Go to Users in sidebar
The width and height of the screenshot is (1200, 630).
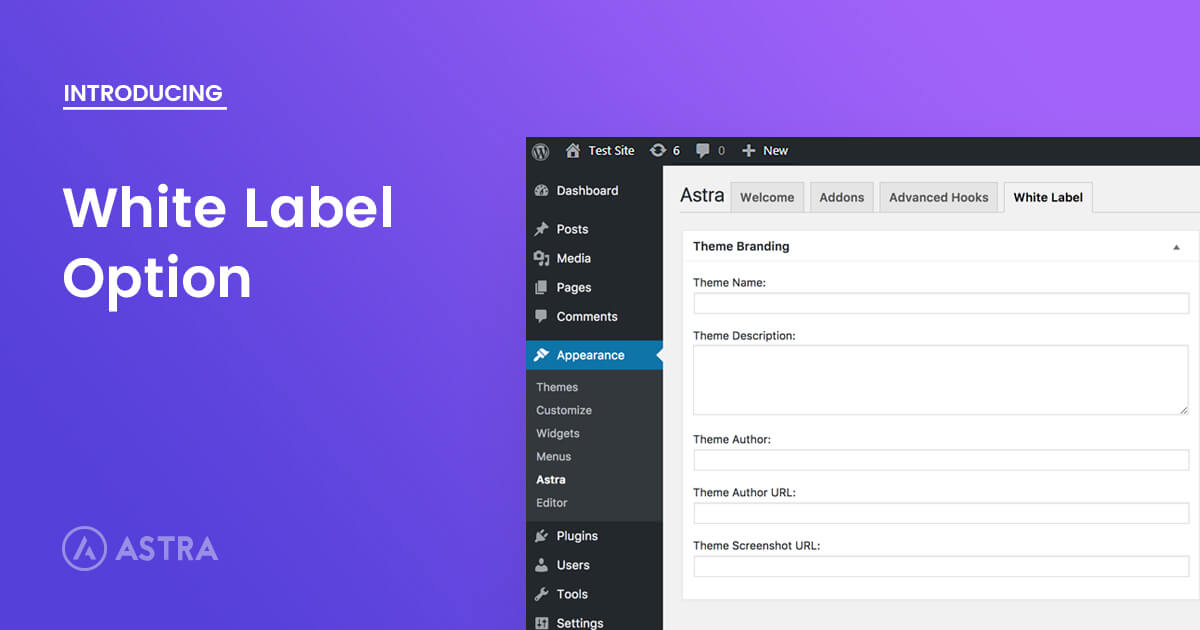[573, 565]
